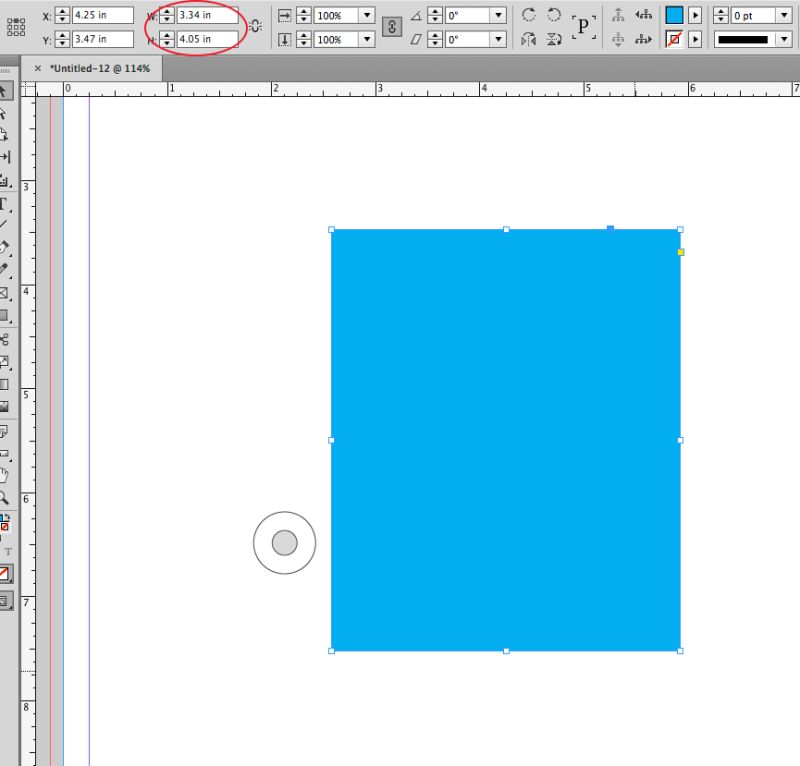The height and width of the screenshot is (766, 800).
Task: Toggle the constrain proportions link for width and height
Action: tap(255, 27)
